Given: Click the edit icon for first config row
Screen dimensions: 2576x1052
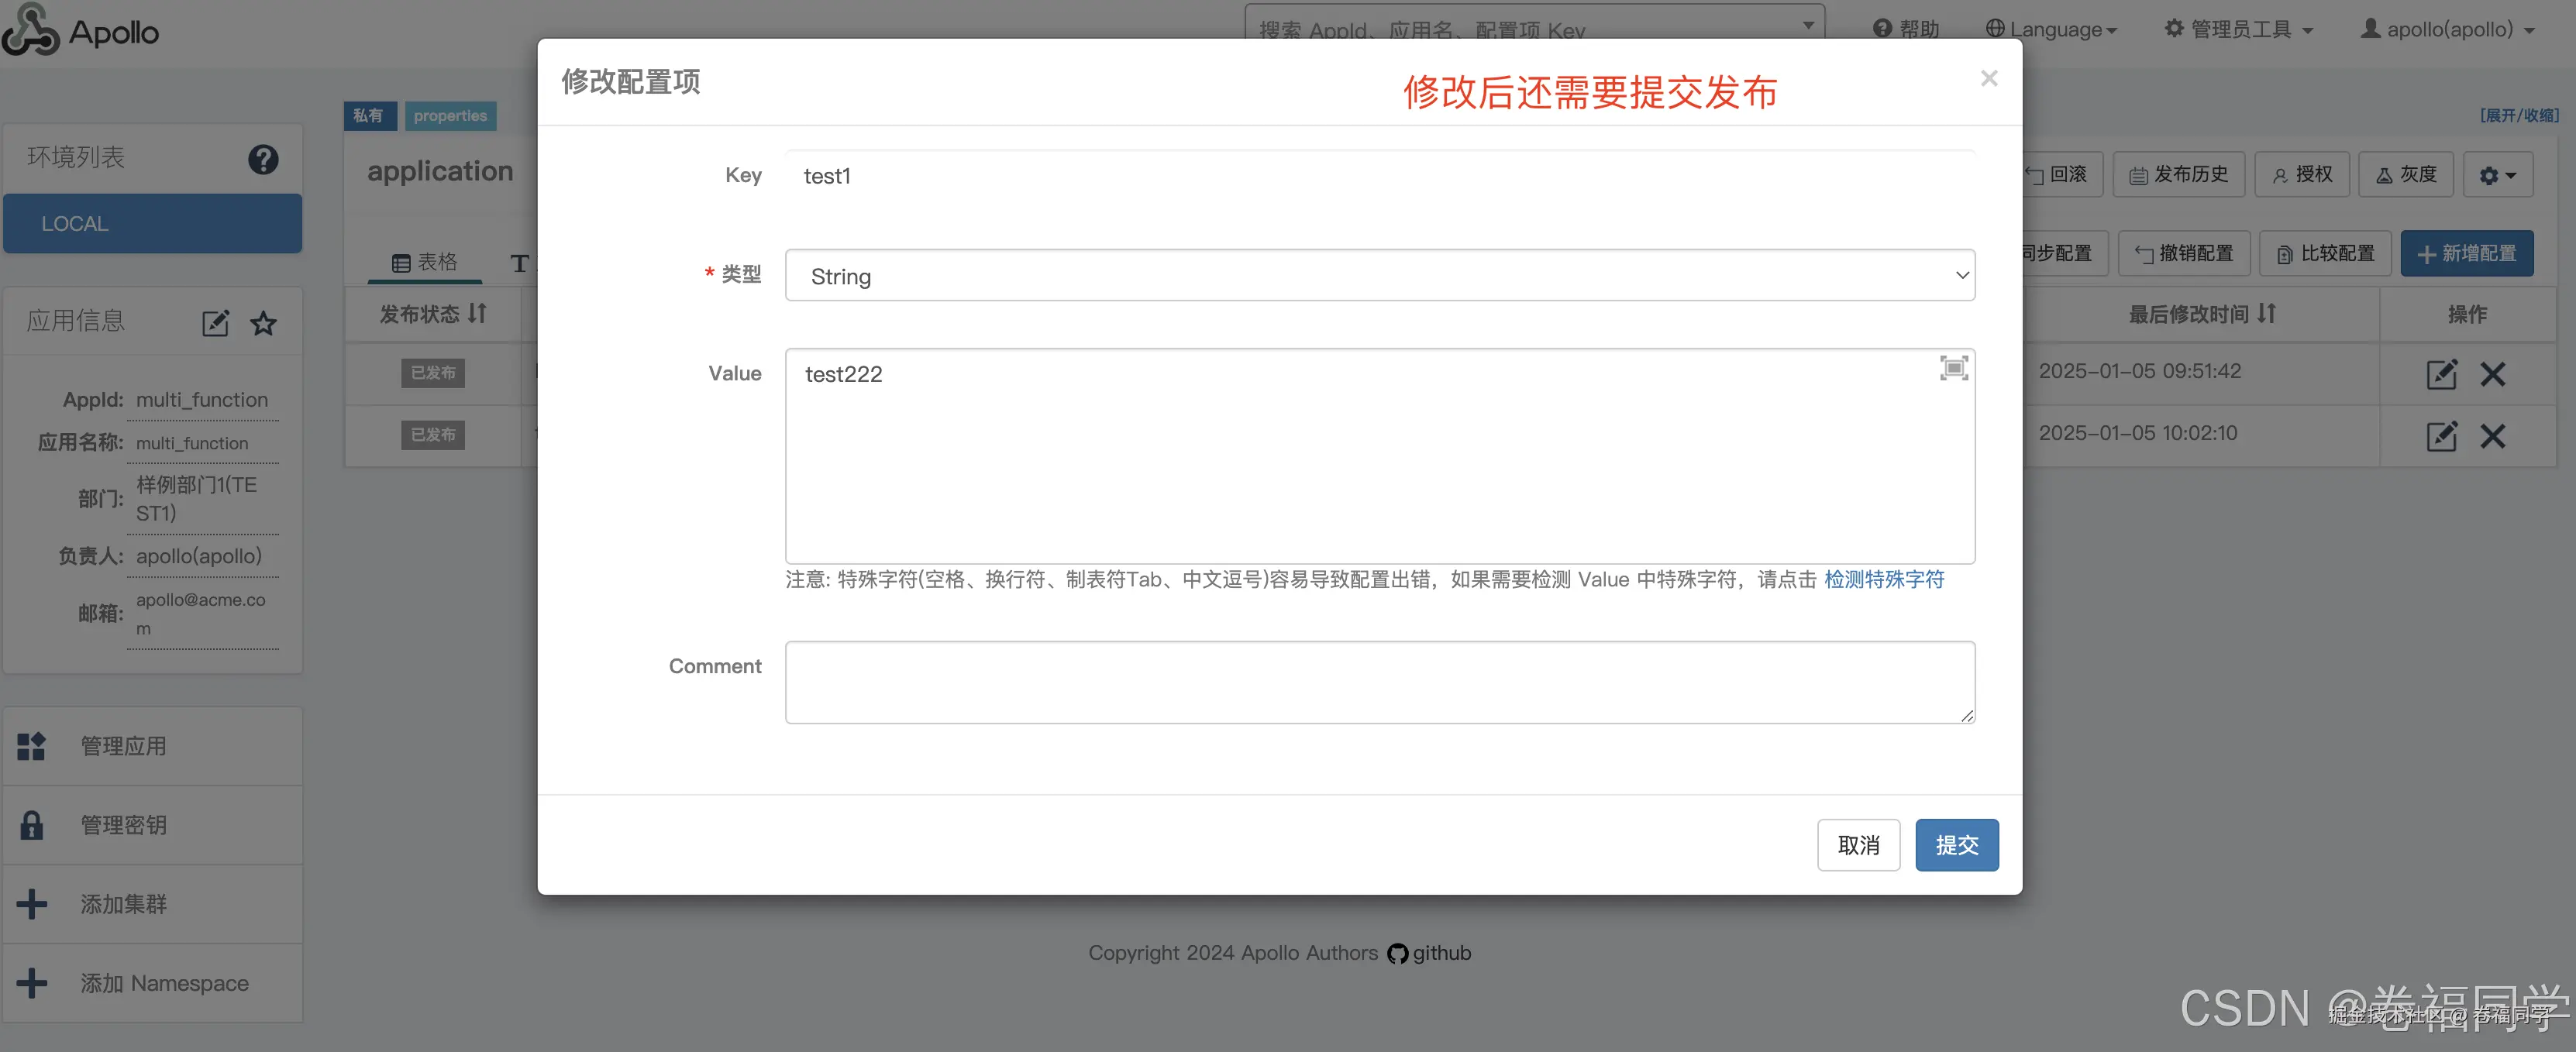Looking at the screenshot, I should point(2441,374).
